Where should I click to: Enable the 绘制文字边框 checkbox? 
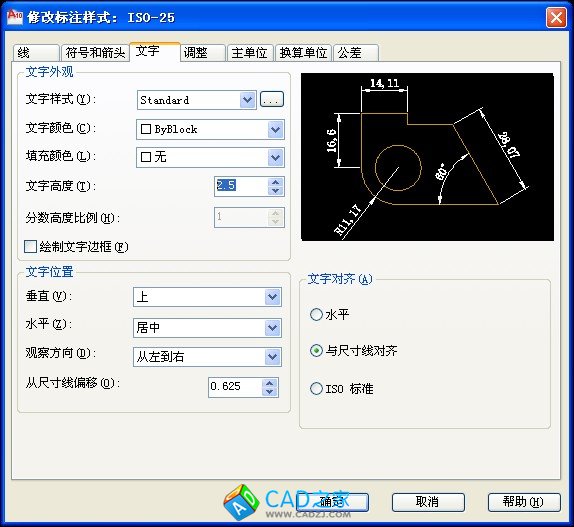point(30,247)
